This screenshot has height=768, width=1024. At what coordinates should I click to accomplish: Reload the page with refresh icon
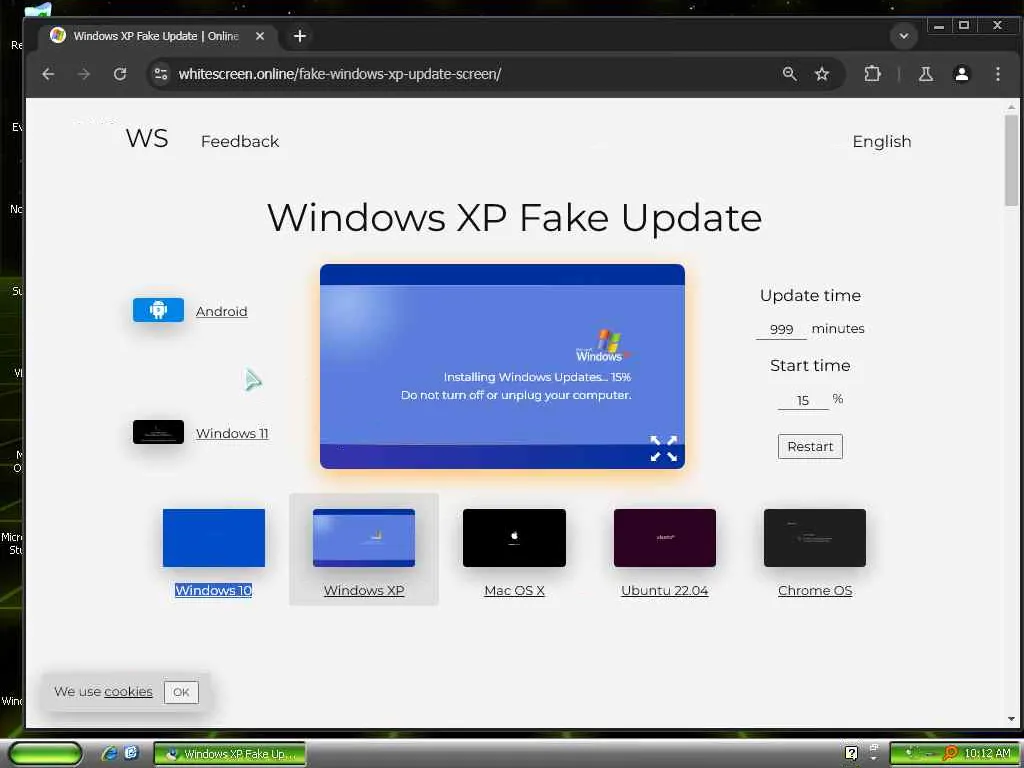coord(120,74)
